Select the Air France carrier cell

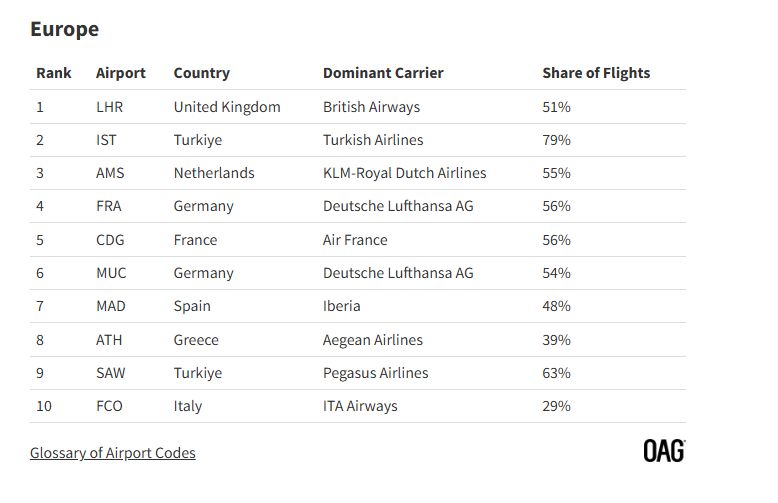[355, 240]
